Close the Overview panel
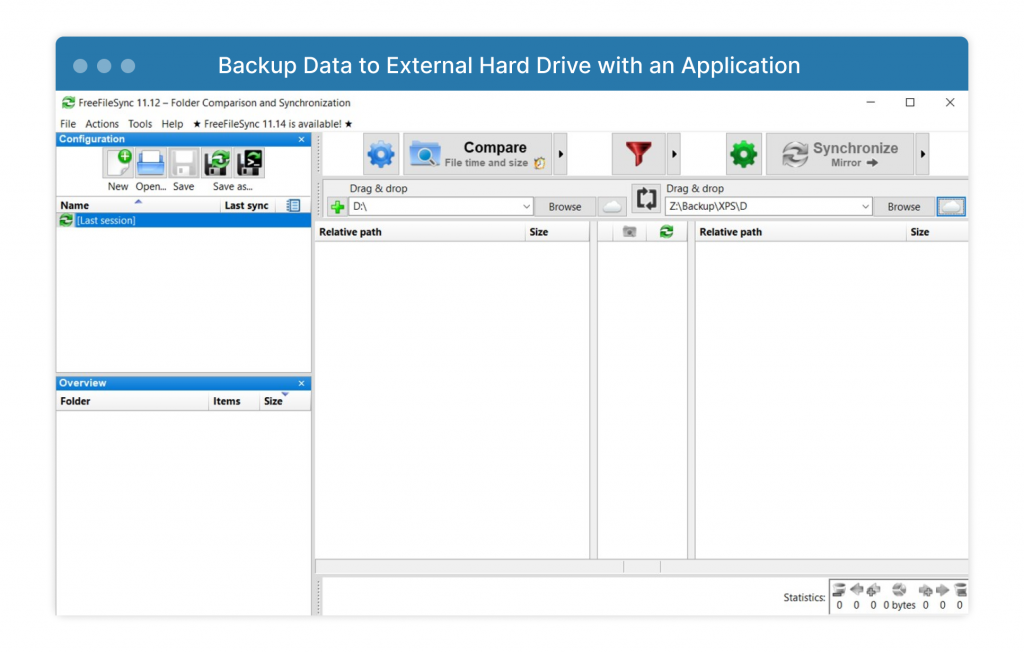1024x652 pixels. (x=301, y=383)
